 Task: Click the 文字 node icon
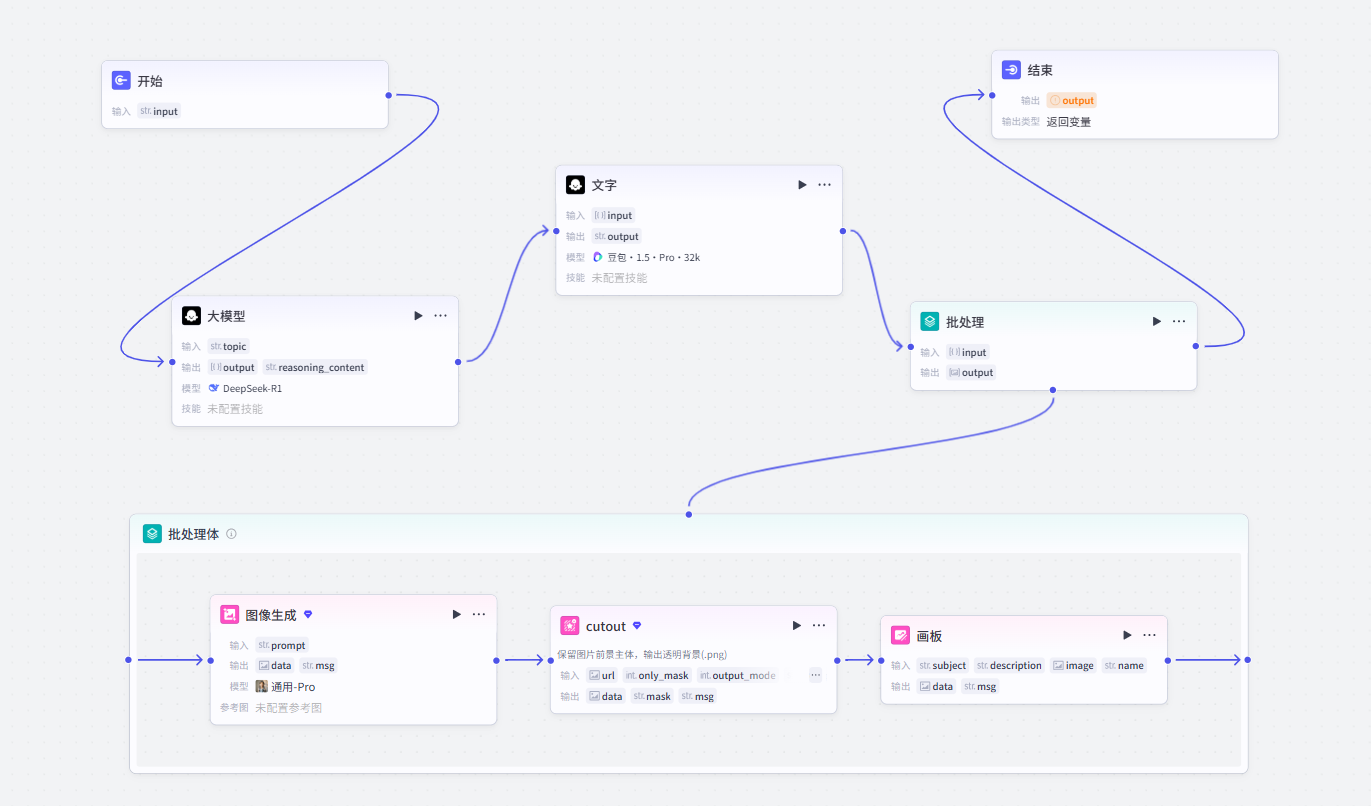[x=575, y=185]
